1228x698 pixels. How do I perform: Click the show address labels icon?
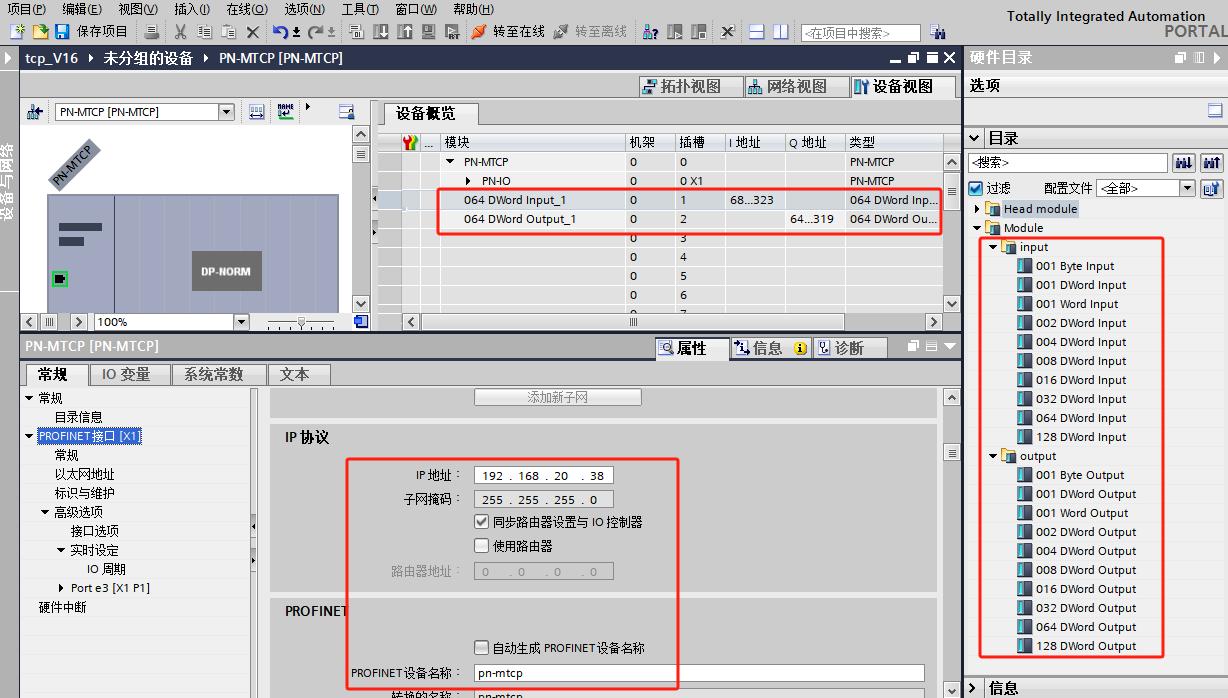click(256, 111)
